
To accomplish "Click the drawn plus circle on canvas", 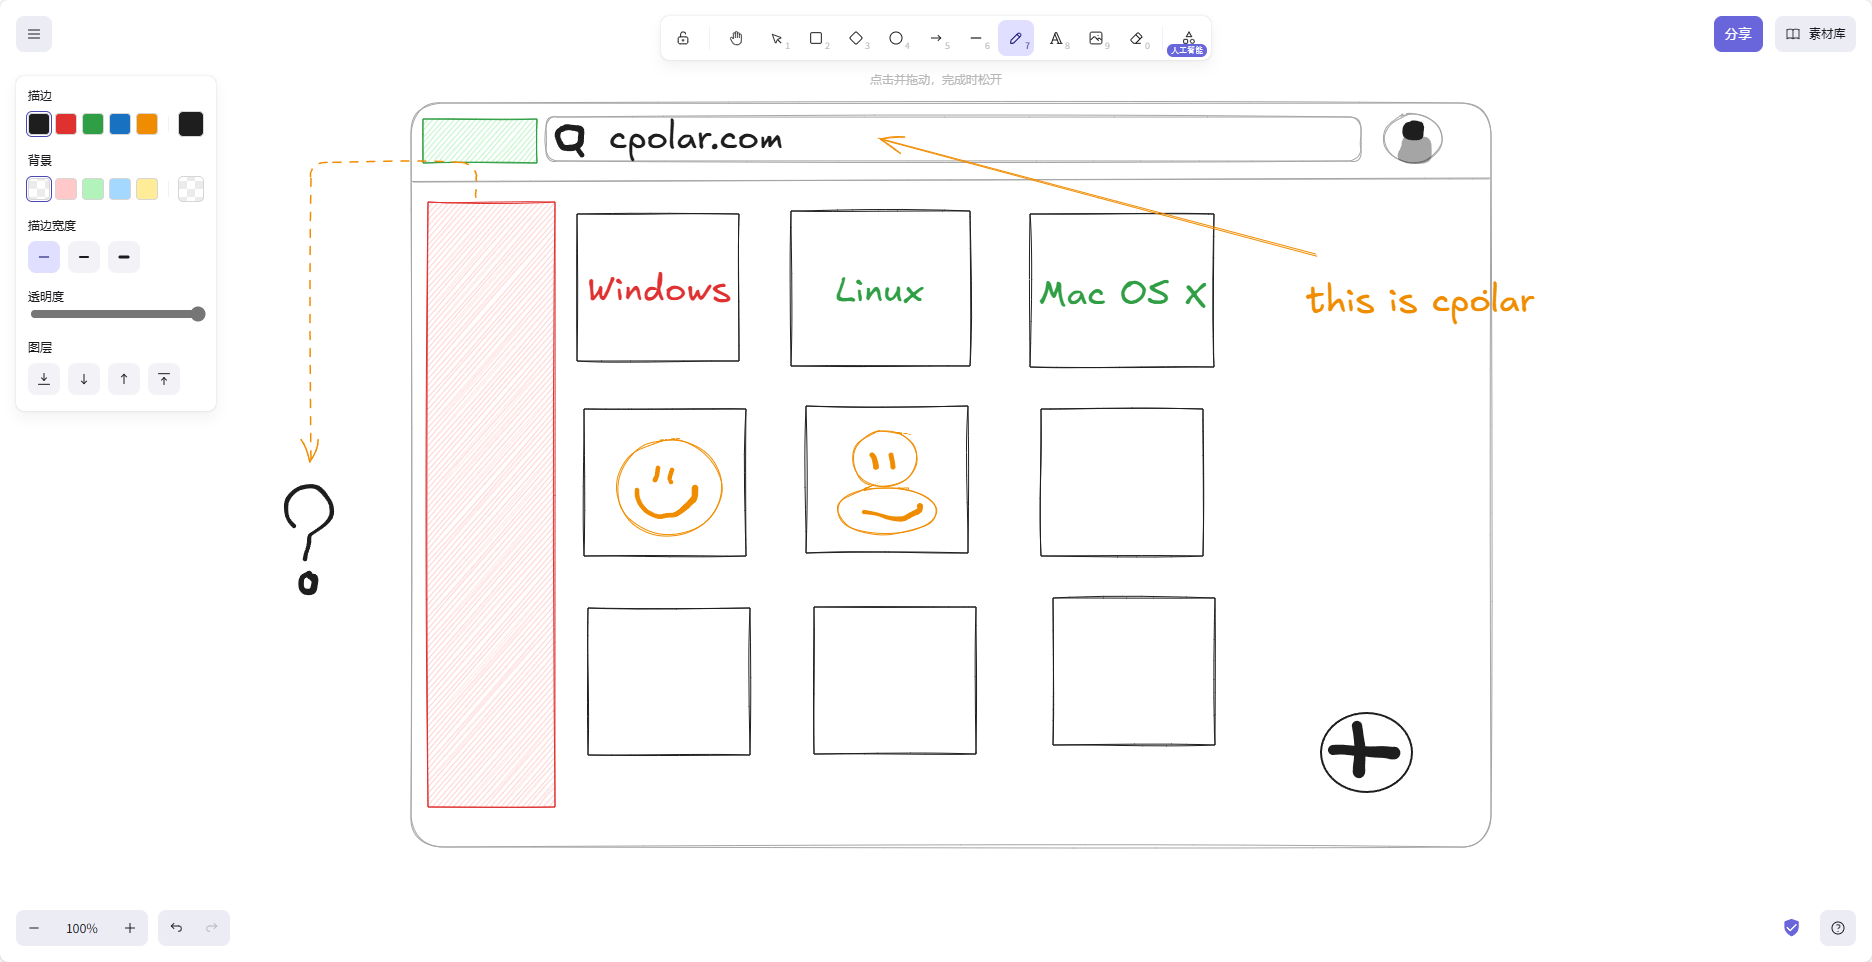I will click(x=1366, y=753).
